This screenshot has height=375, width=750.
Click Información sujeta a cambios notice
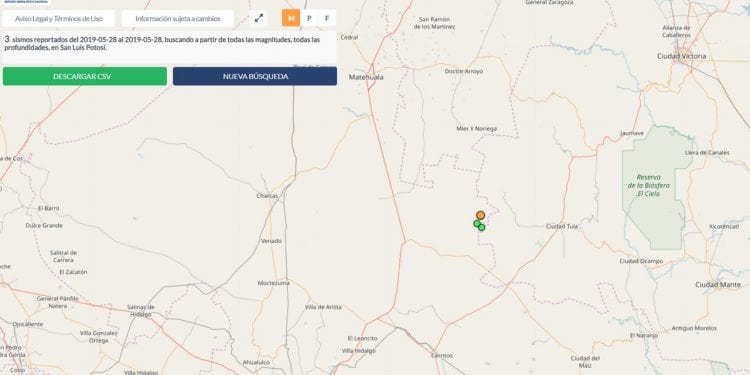point(178,19)
